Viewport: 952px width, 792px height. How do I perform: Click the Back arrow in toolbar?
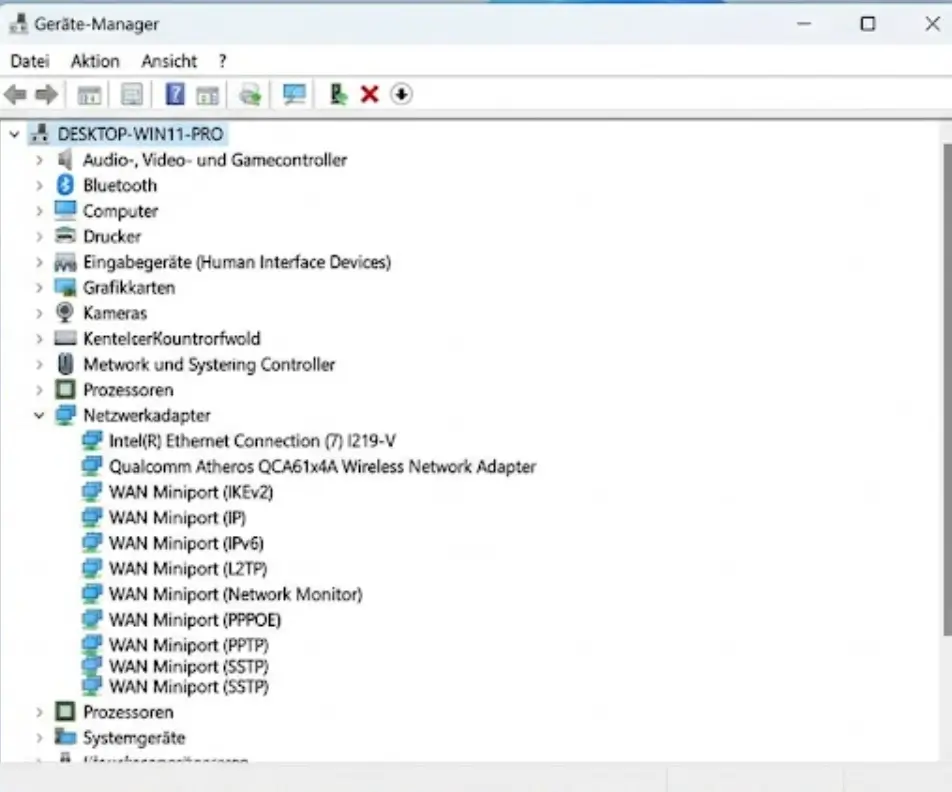(15, 95)
